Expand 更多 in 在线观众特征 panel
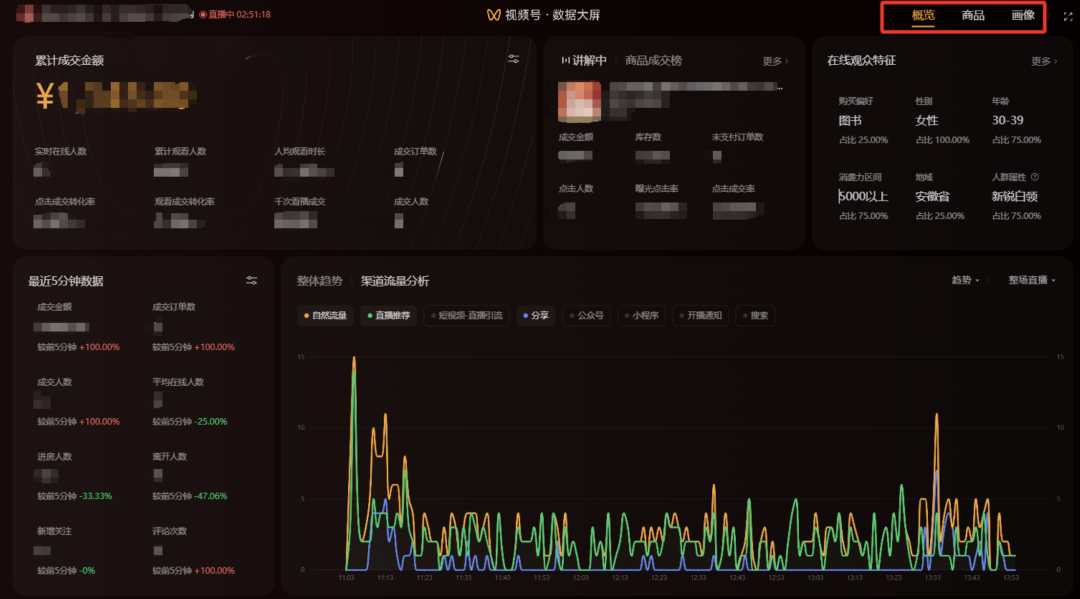 coord(1044,61)
